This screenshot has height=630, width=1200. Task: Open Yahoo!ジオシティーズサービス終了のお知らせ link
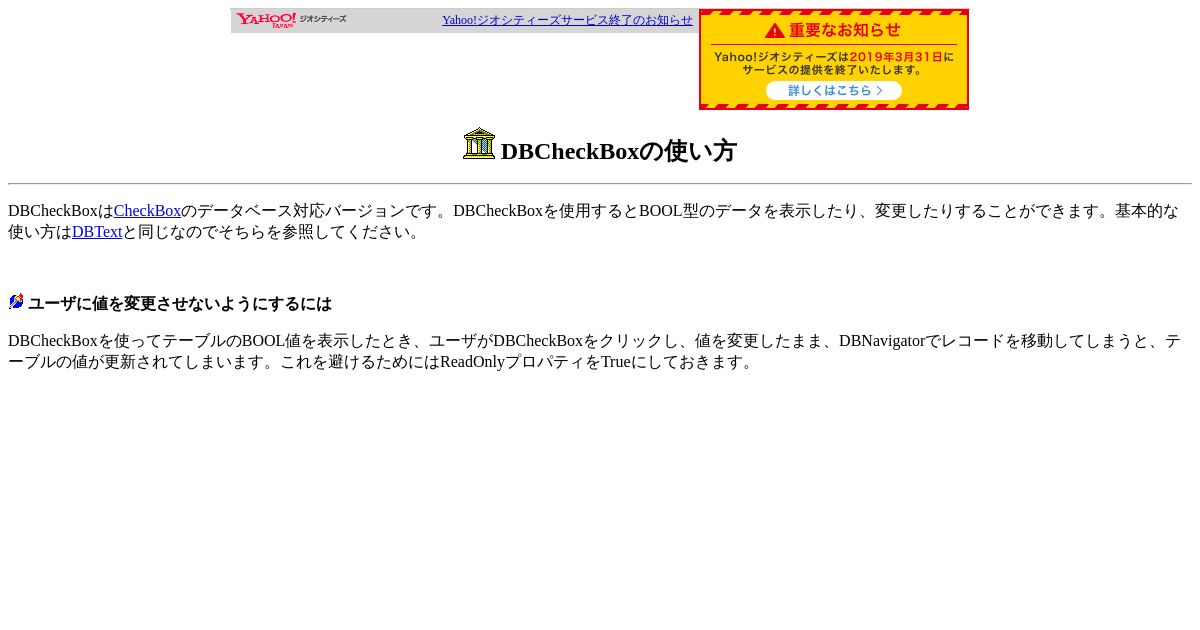567,20
